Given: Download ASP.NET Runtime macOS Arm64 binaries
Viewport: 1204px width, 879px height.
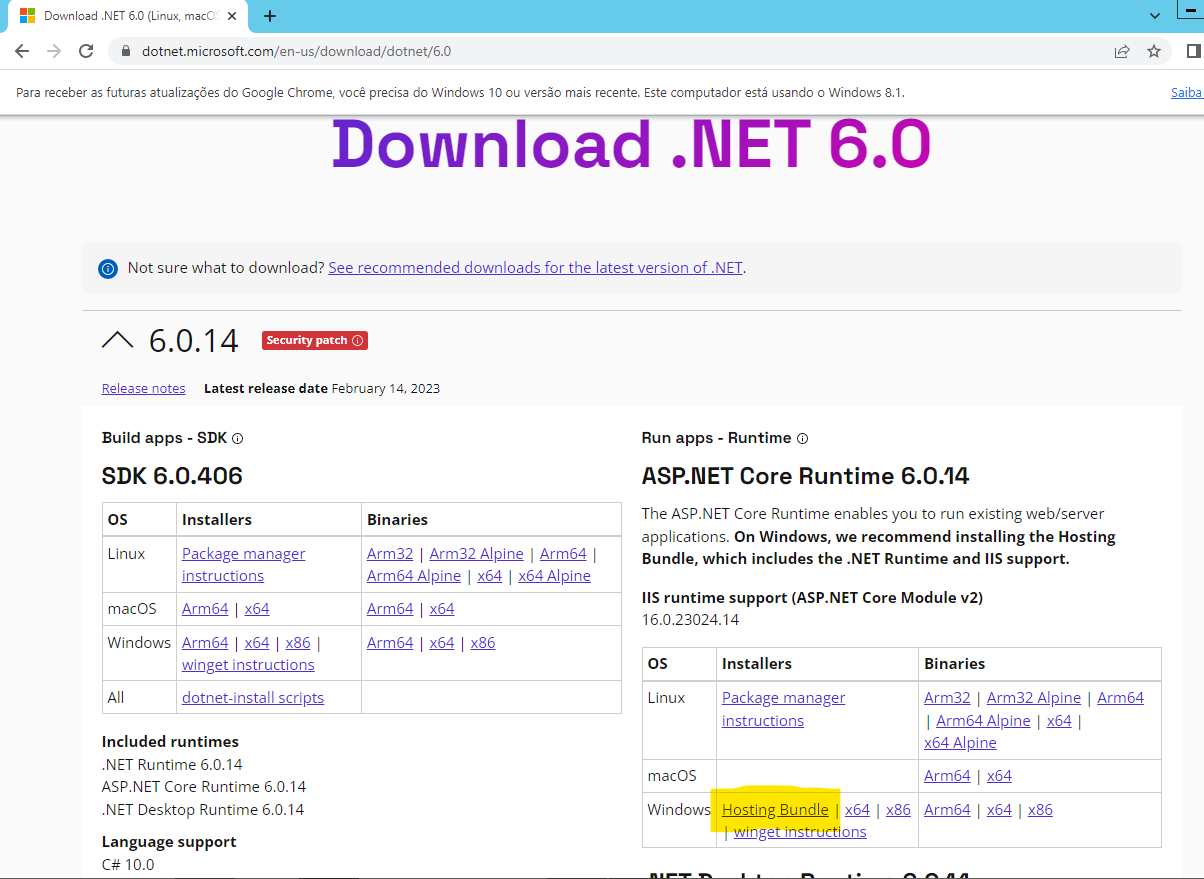Looking at the screenshot, I should 947,776.
